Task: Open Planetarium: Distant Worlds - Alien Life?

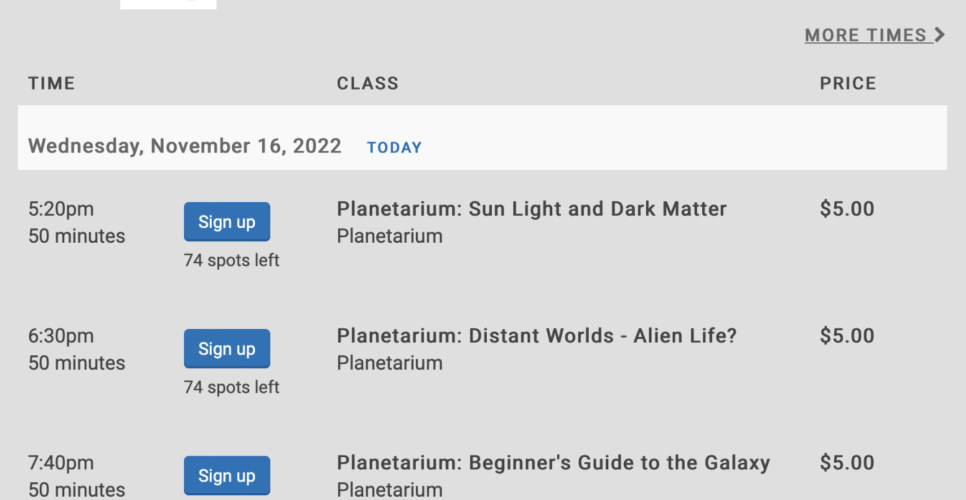Action: pos(537,336)
